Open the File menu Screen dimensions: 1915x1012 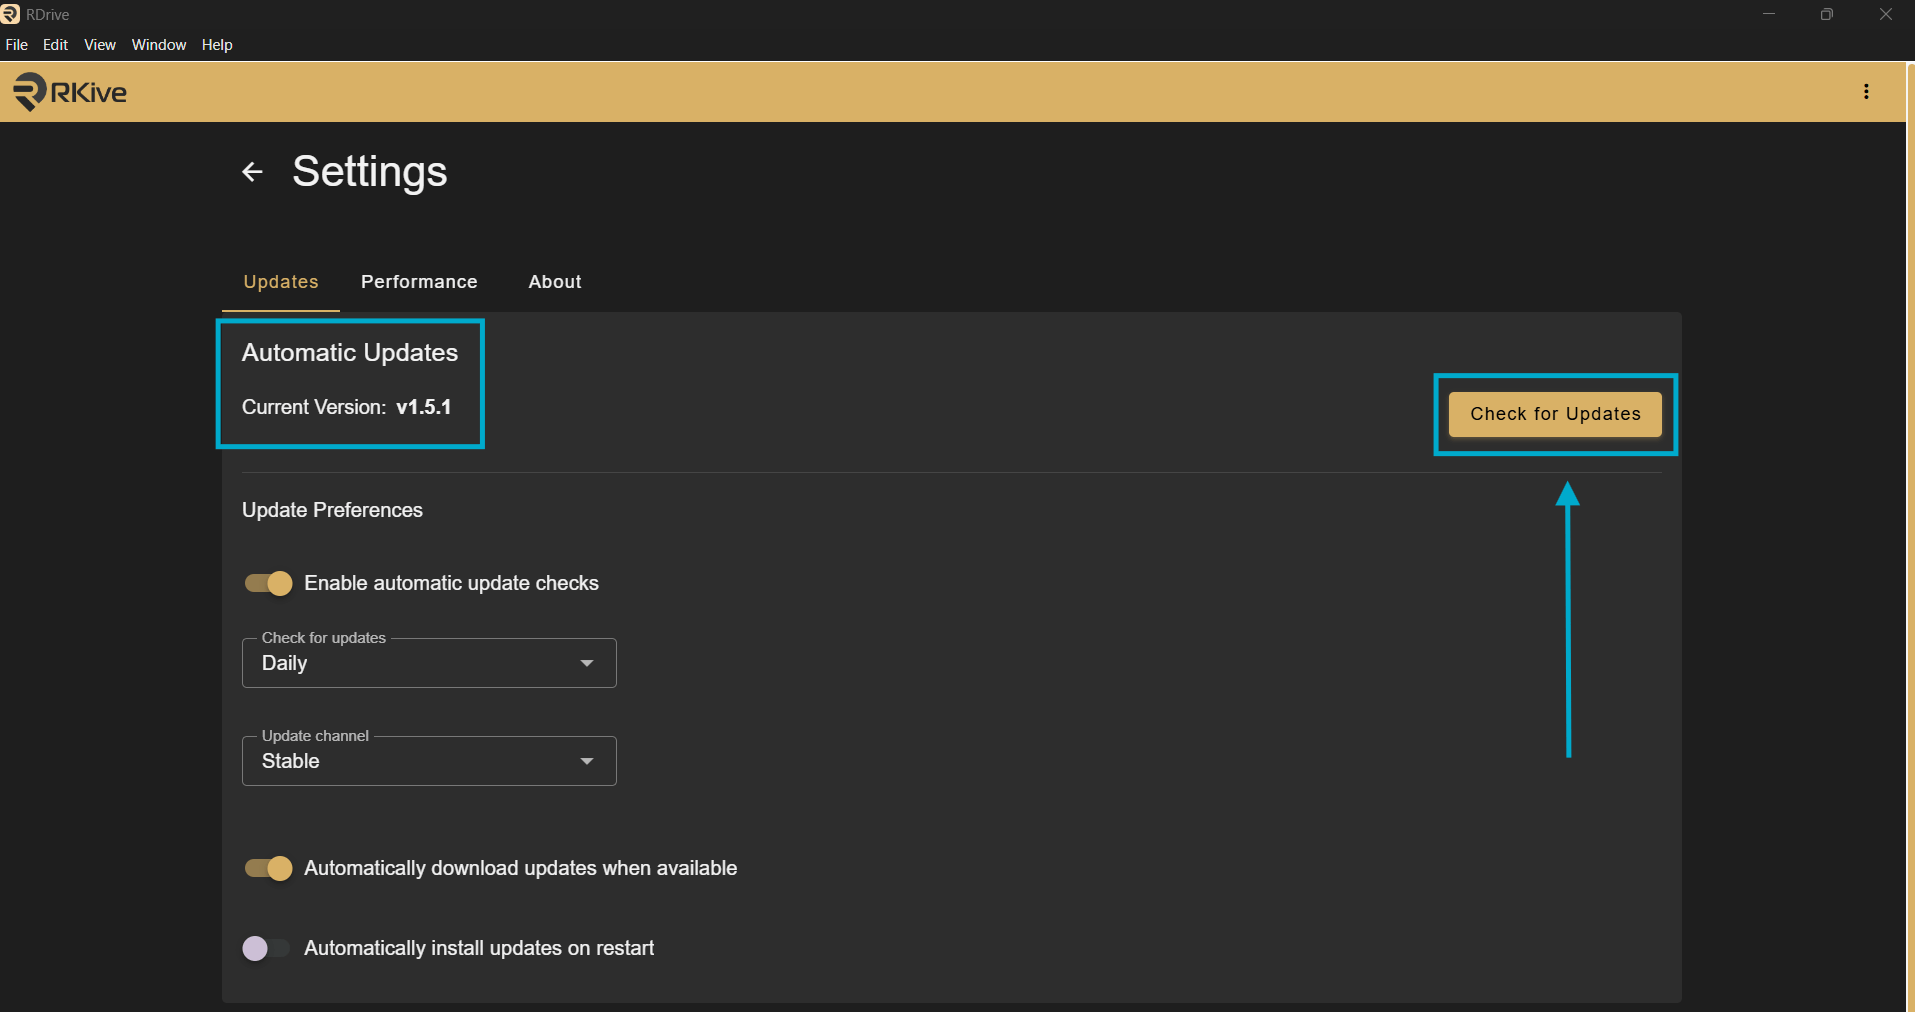click(17, 45)
